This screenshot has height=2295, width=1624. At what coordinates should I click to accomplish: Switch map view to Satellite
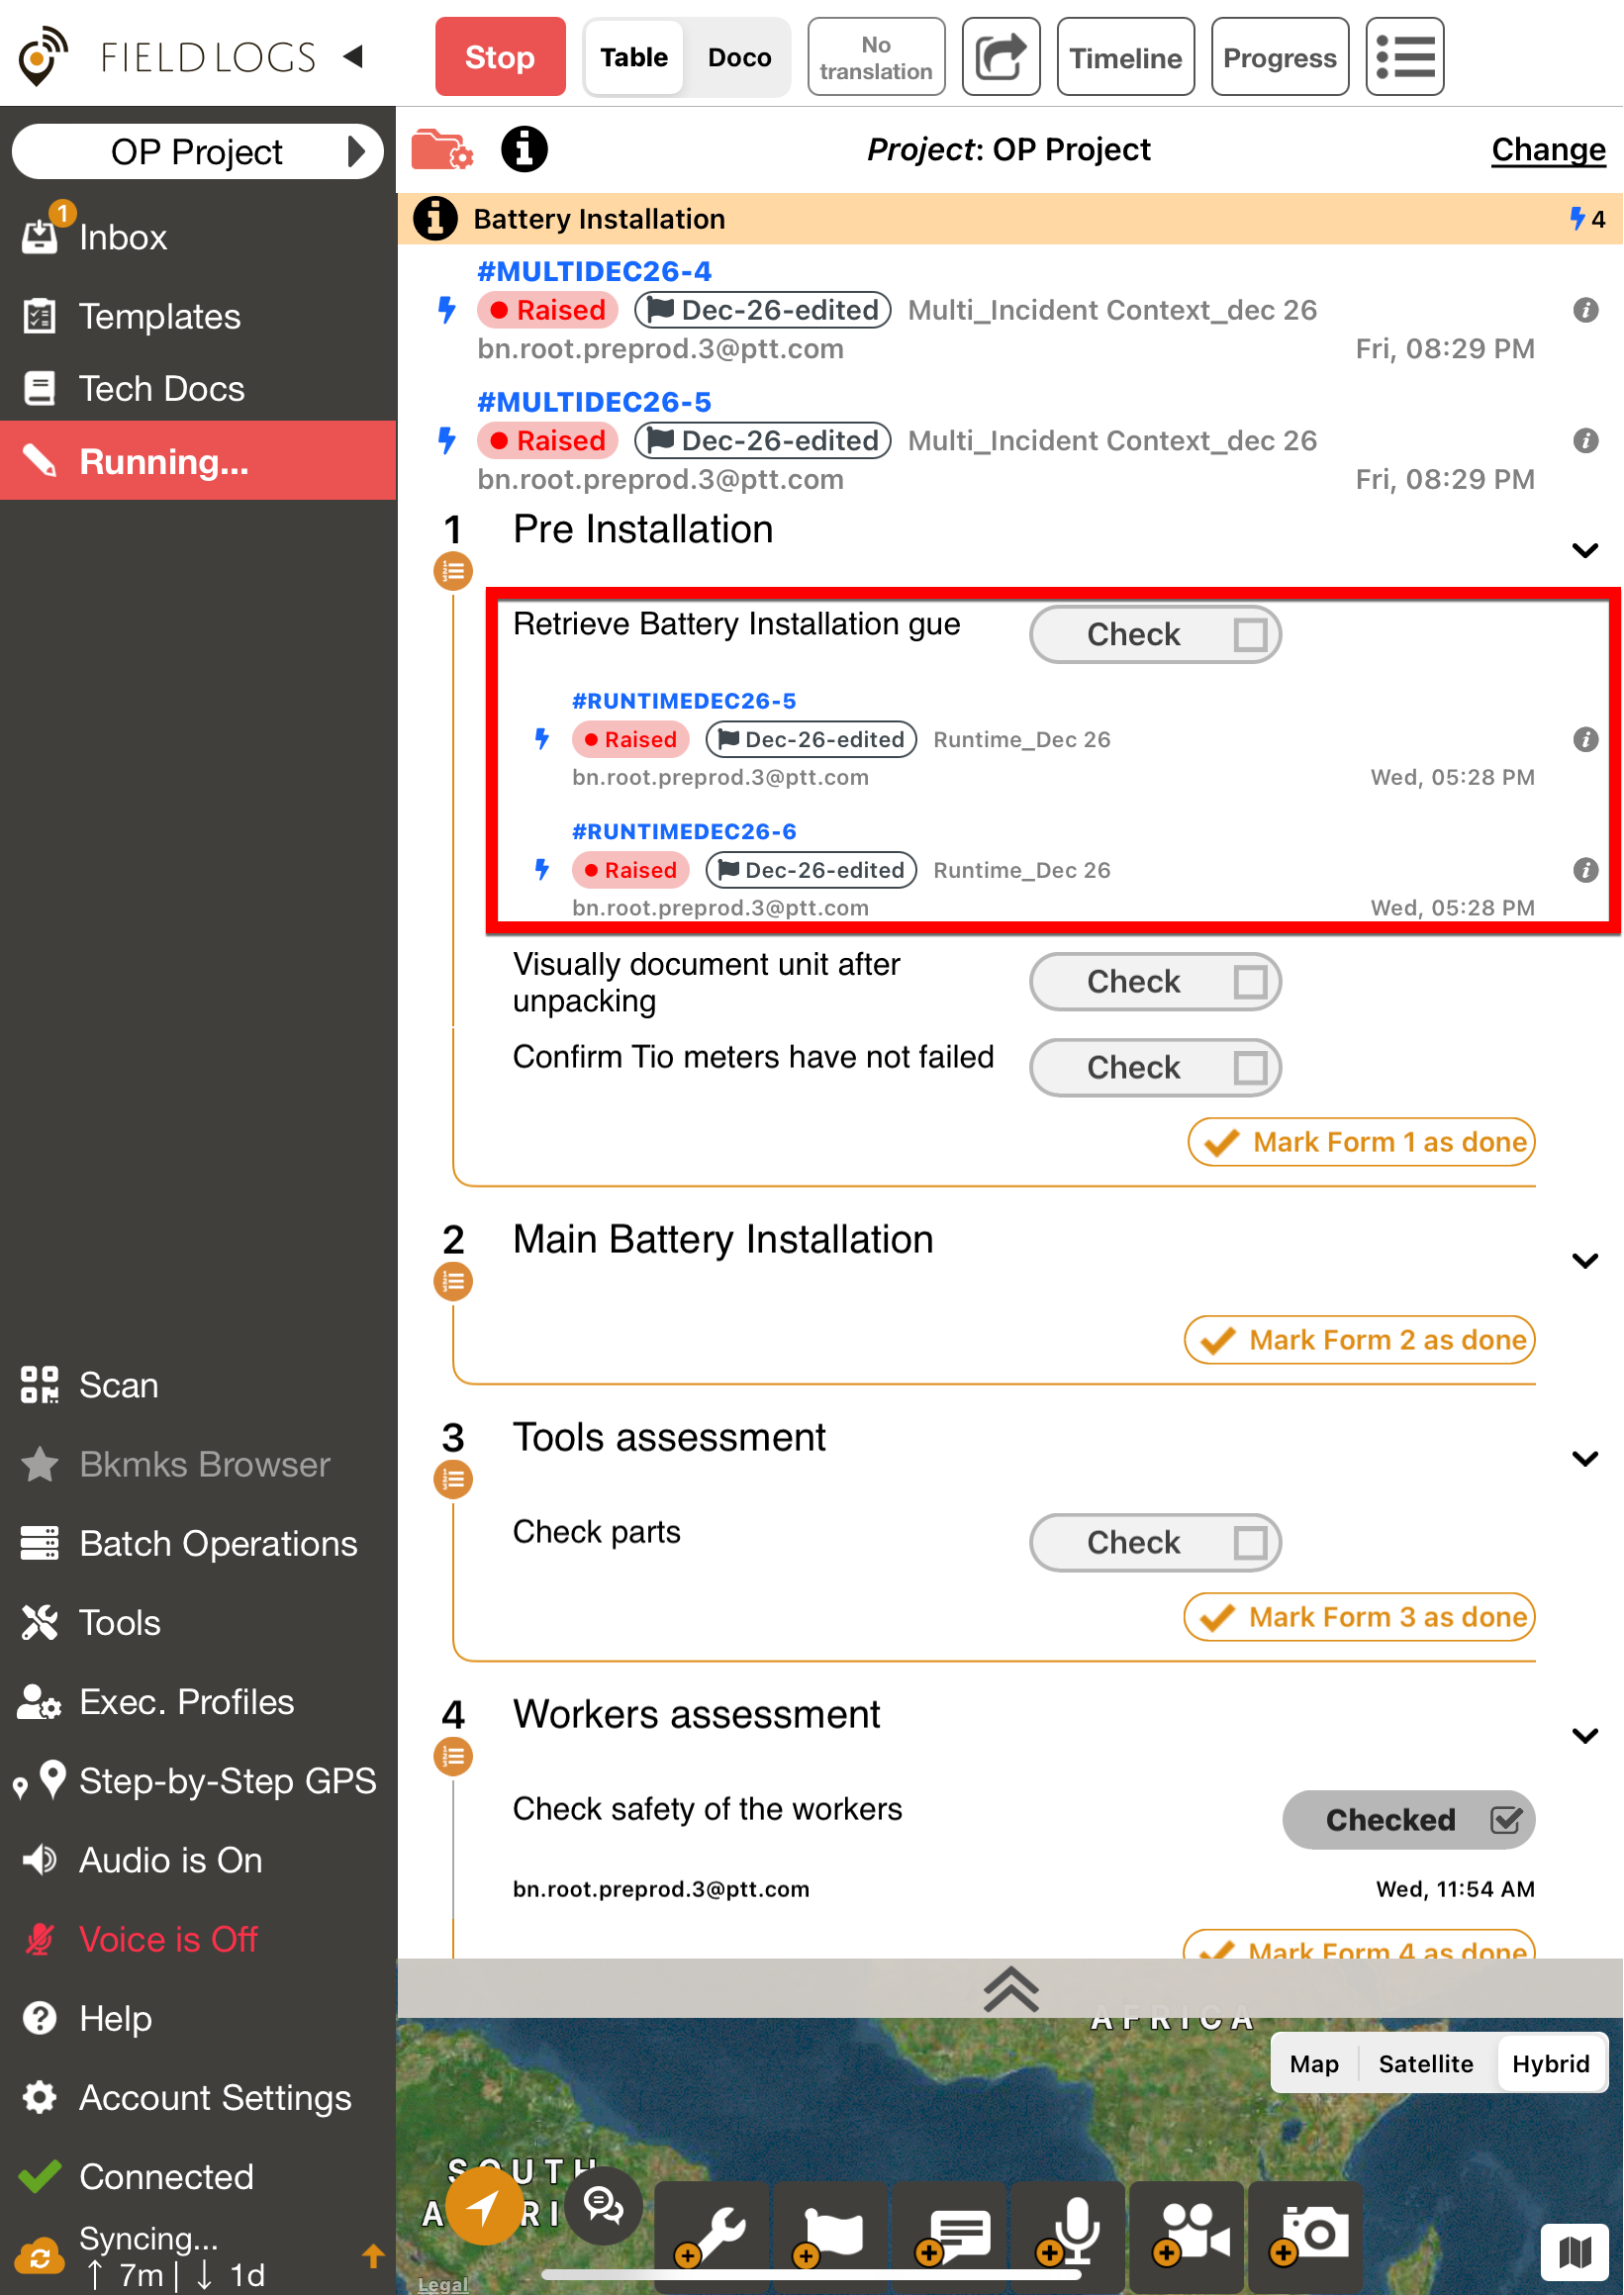(x=1425, y=2064)
